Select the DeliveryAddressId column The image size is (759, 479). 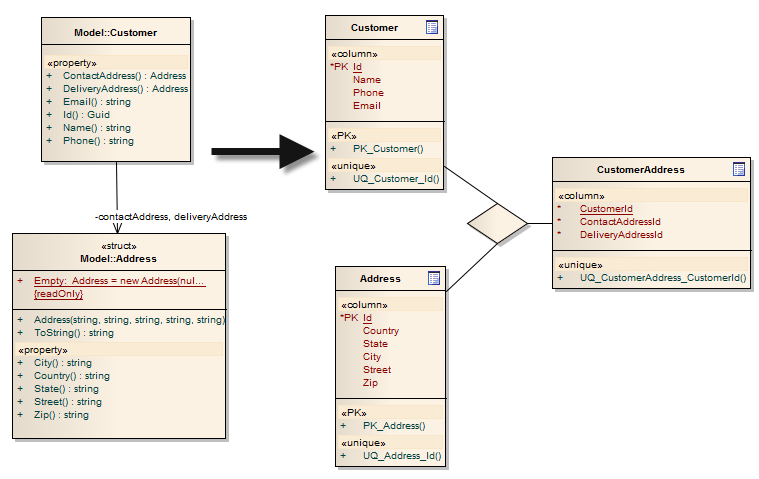[x=621, y=235]
